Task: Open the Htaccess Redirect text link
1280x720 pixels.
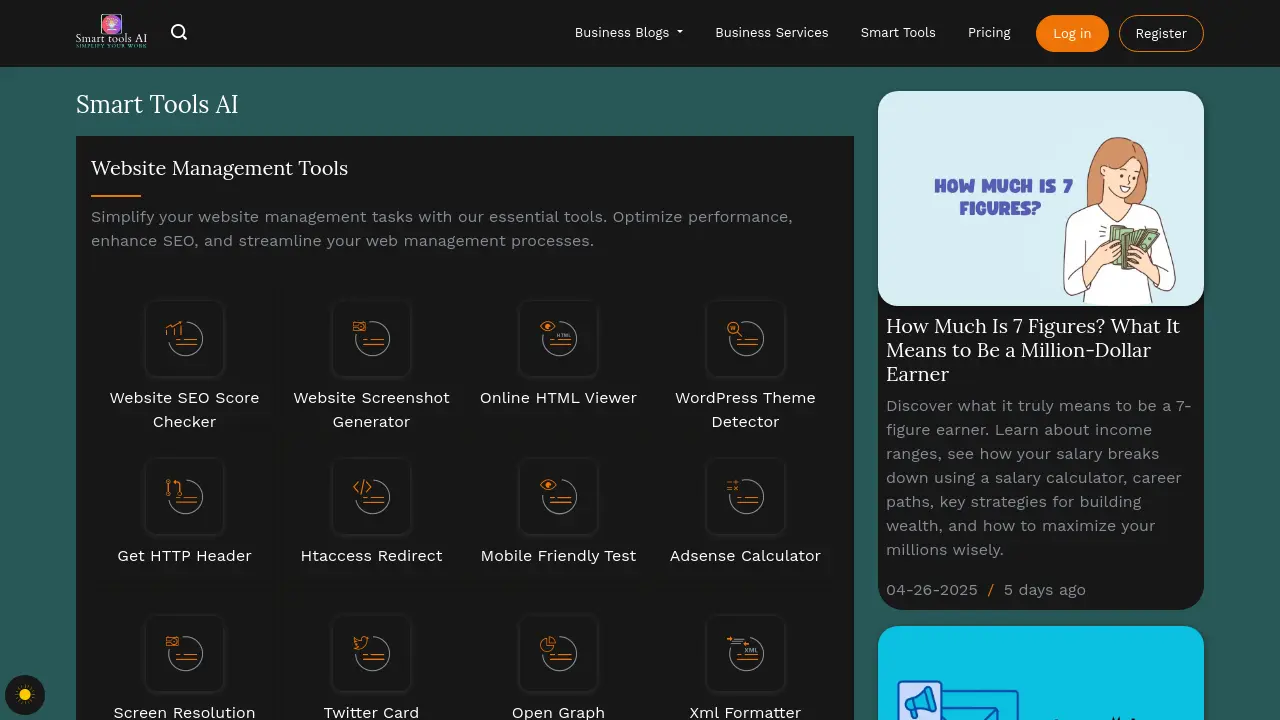Action: point(371,556)
